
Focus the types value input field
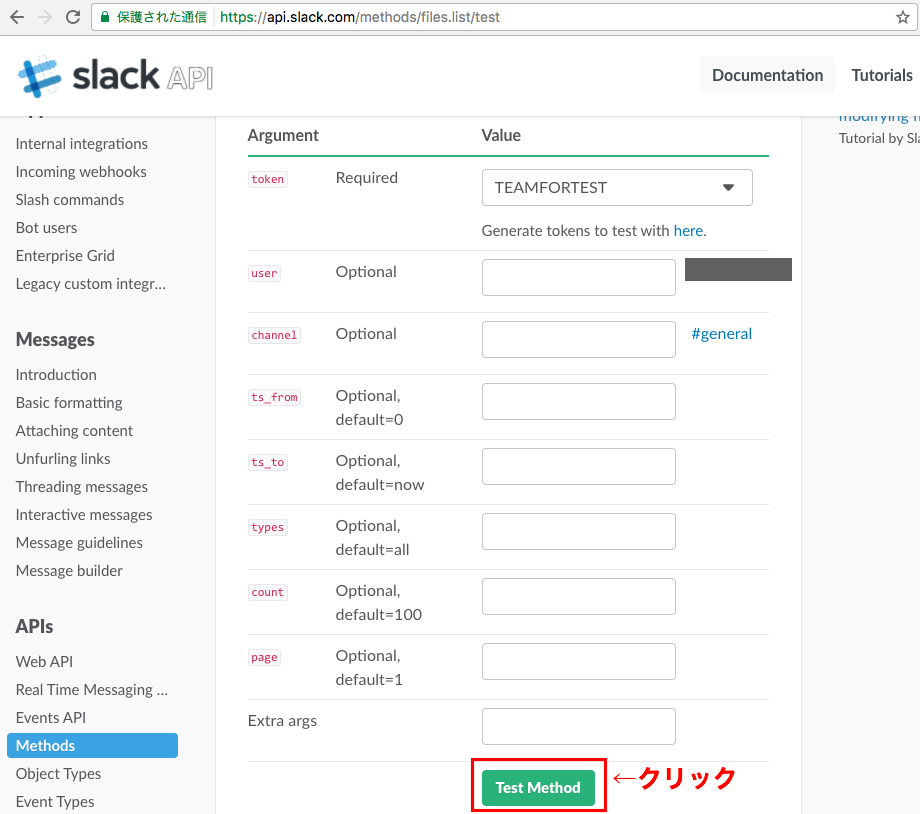579,532
